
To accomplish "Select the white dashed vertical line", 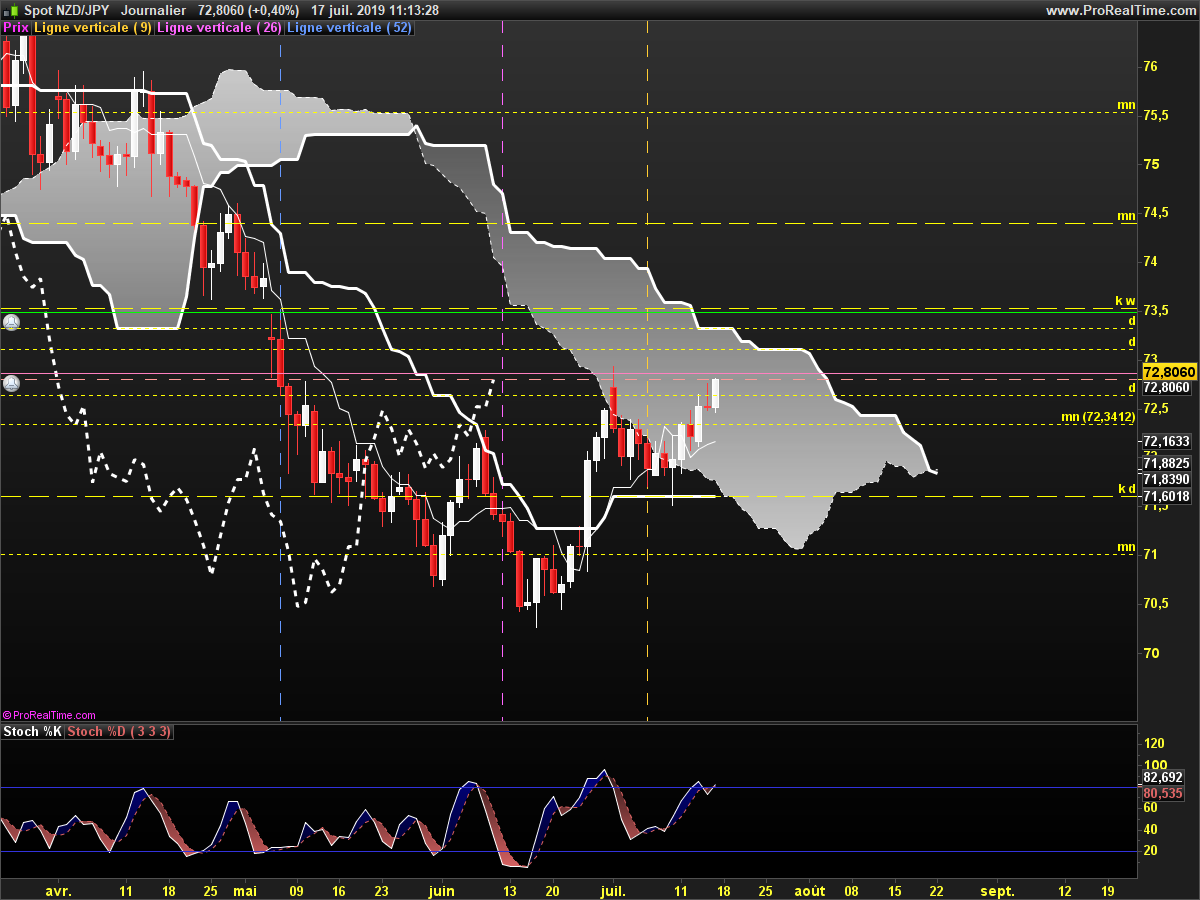I will point(648,370).
